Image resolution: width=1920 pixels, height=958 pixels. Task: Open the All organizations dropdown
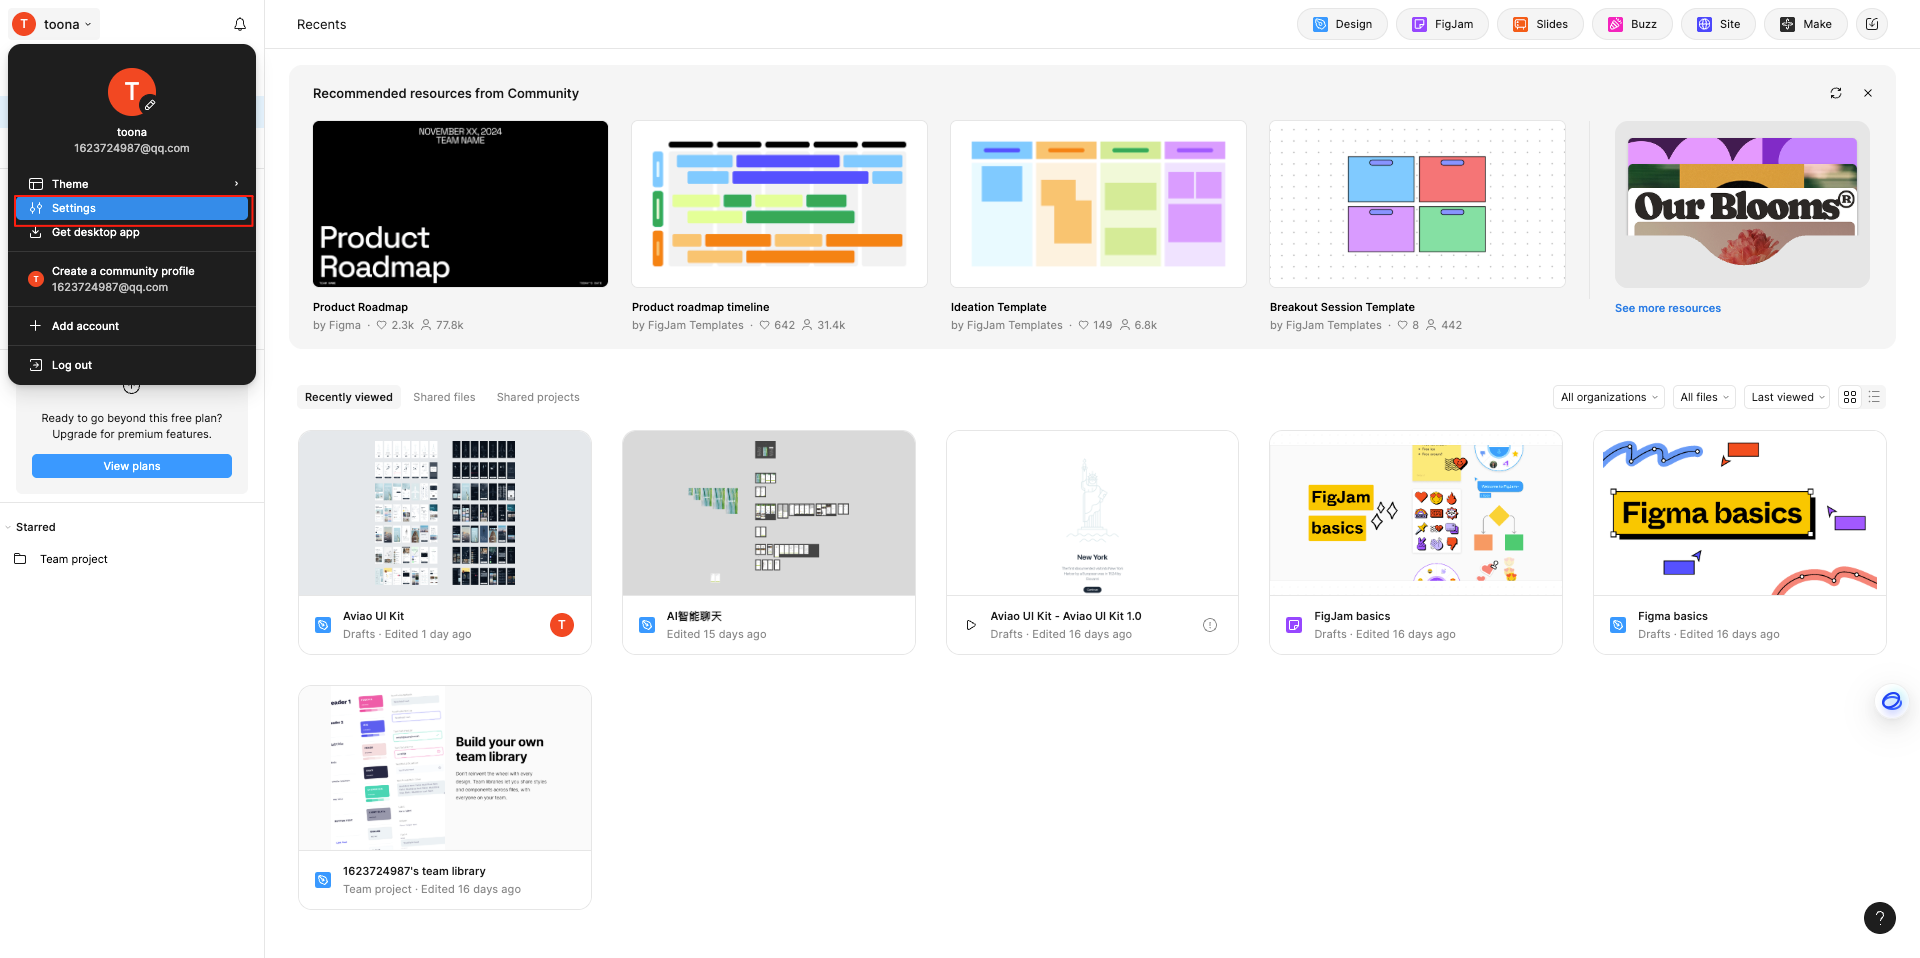click(1608, 397)
